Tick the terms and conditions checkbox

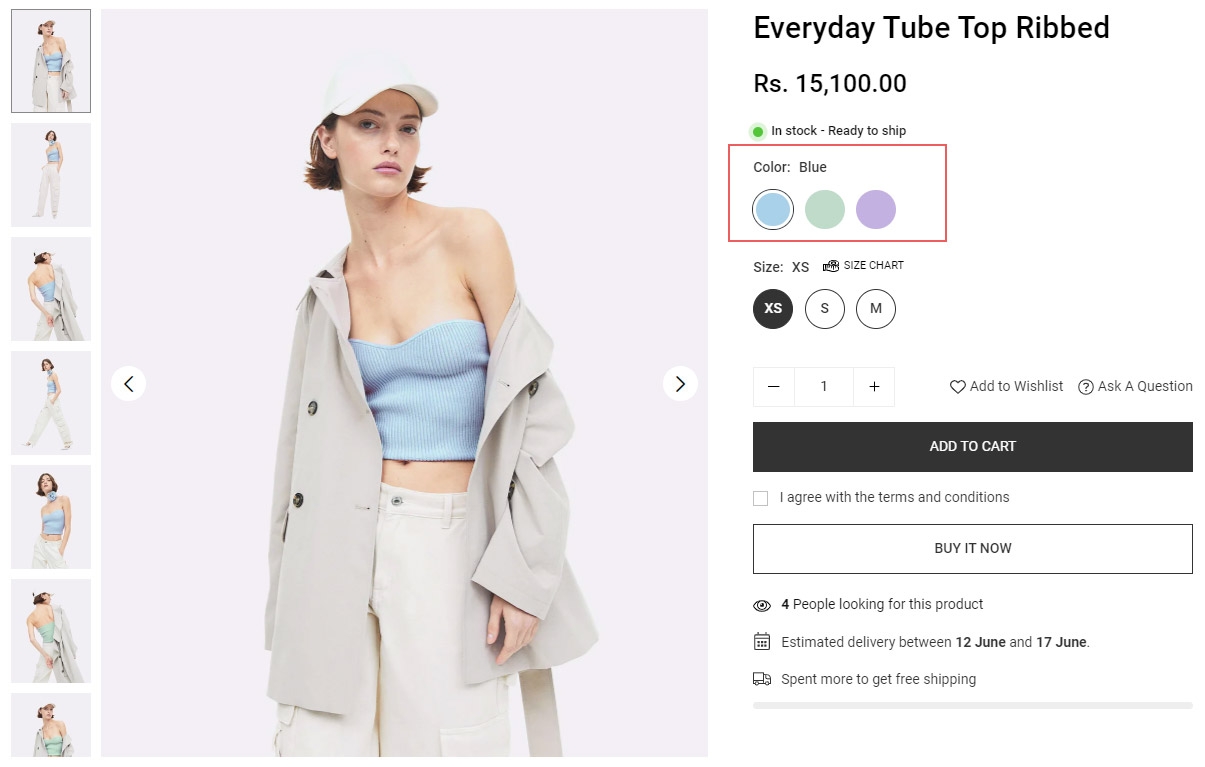pyautogui.click(x=761, y=498)
